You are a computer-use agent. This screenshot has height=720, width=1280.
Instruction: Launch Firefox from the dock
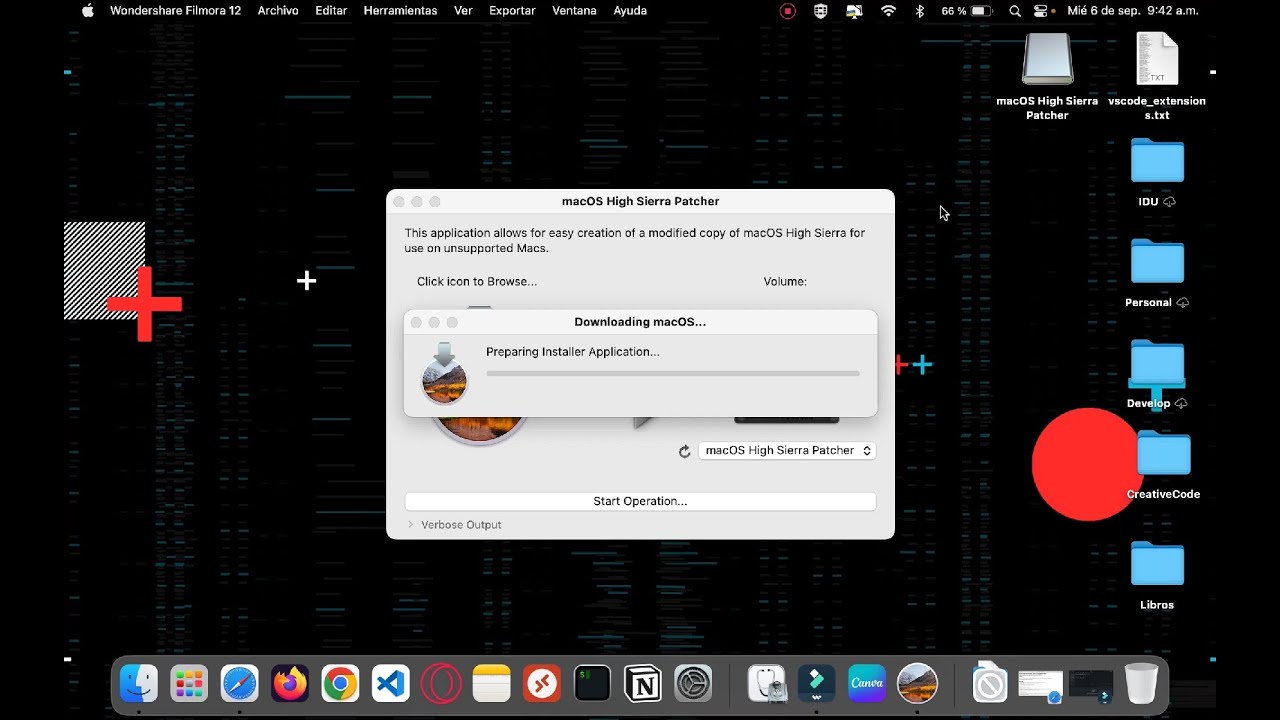pos(290,684)
